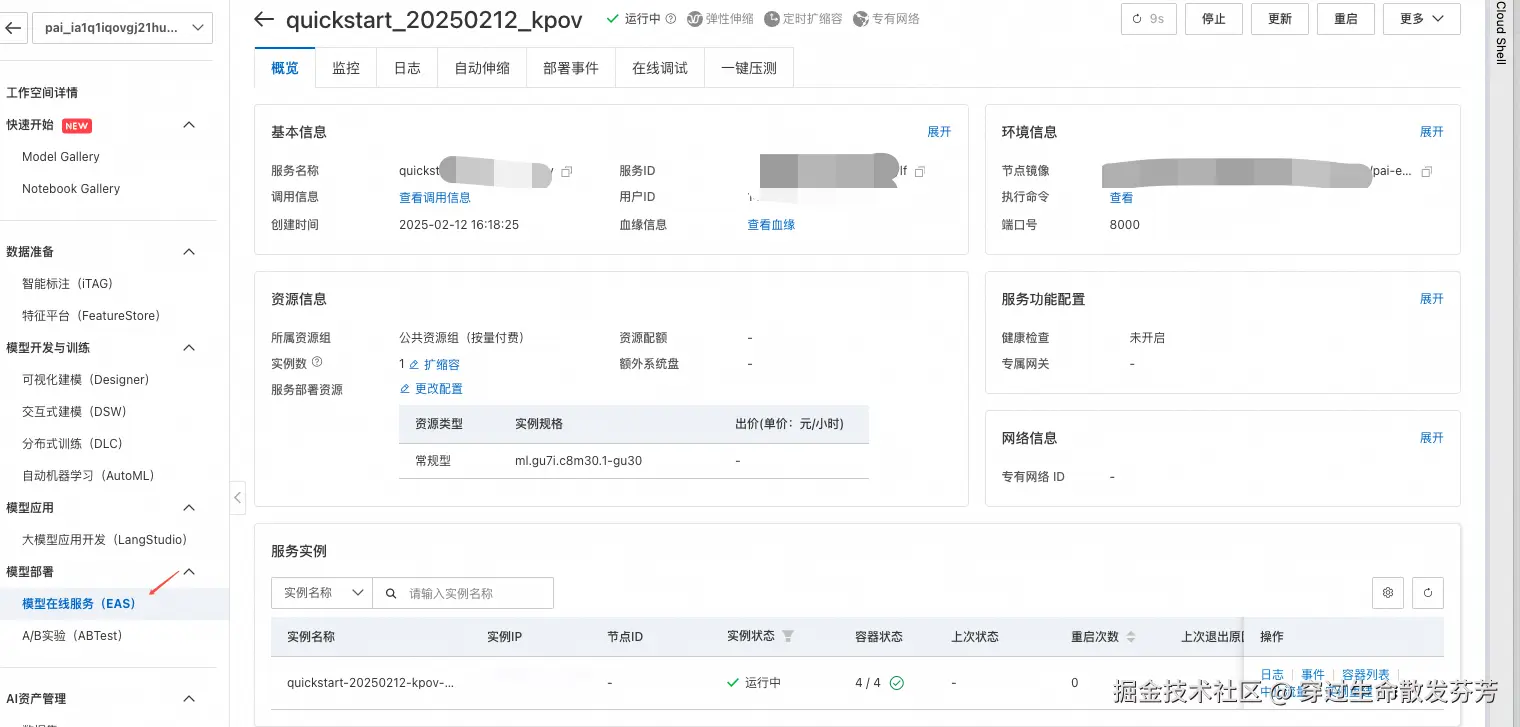Click the 停止 button

pyautogui.click(x=1214, y=19)
